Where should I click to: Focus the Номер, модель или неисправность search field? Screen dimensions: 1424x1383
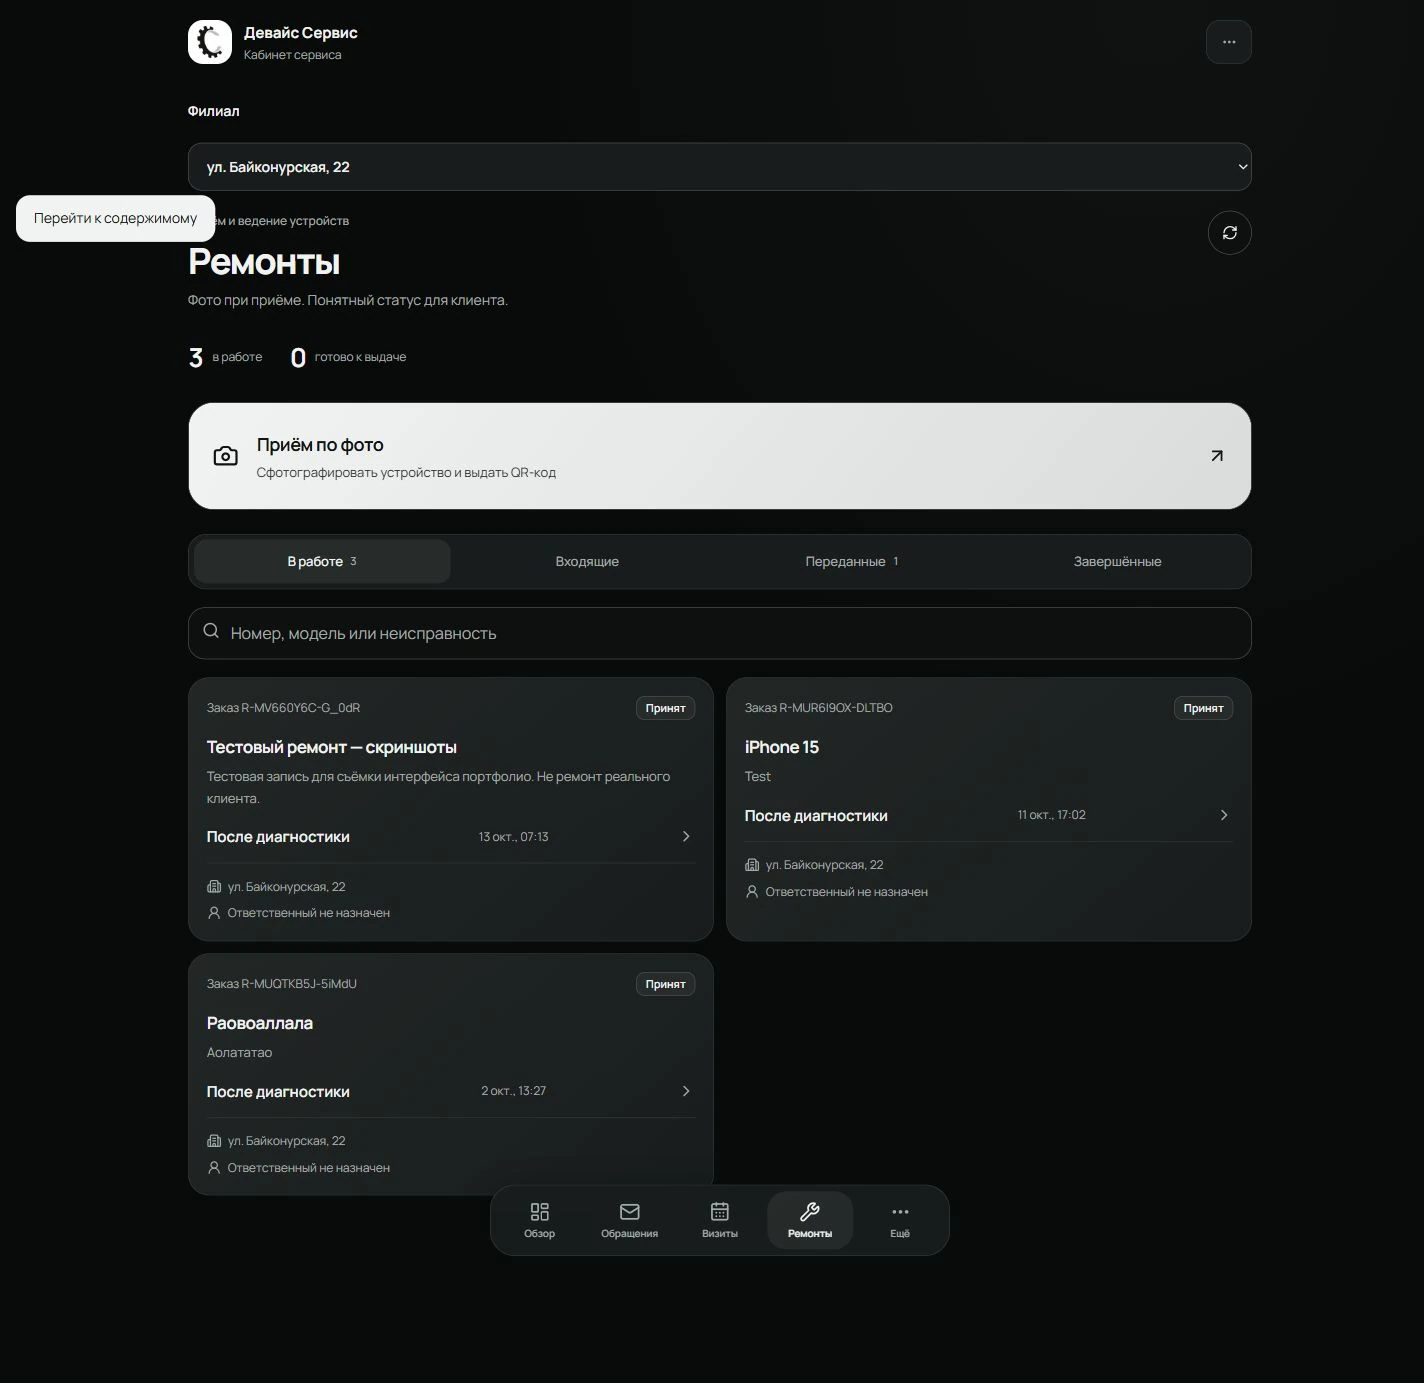[x=720, y=633]
